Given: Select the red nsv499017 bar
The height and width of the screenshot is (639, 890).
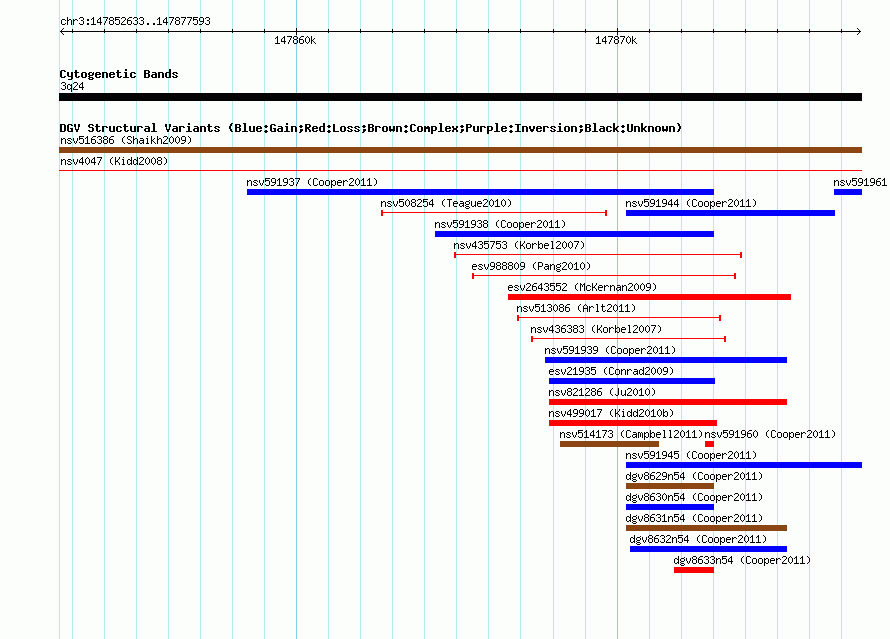Looking at the screenshot, I should [x=633, y=423].
